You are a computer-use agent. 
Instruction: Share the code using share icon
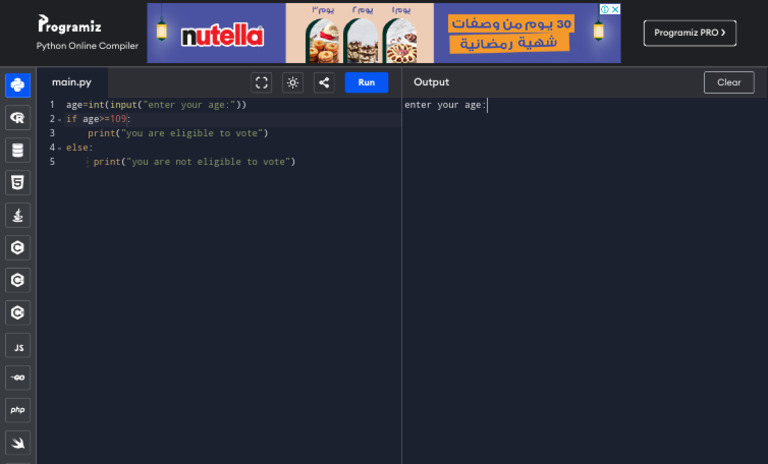point(324,82)
